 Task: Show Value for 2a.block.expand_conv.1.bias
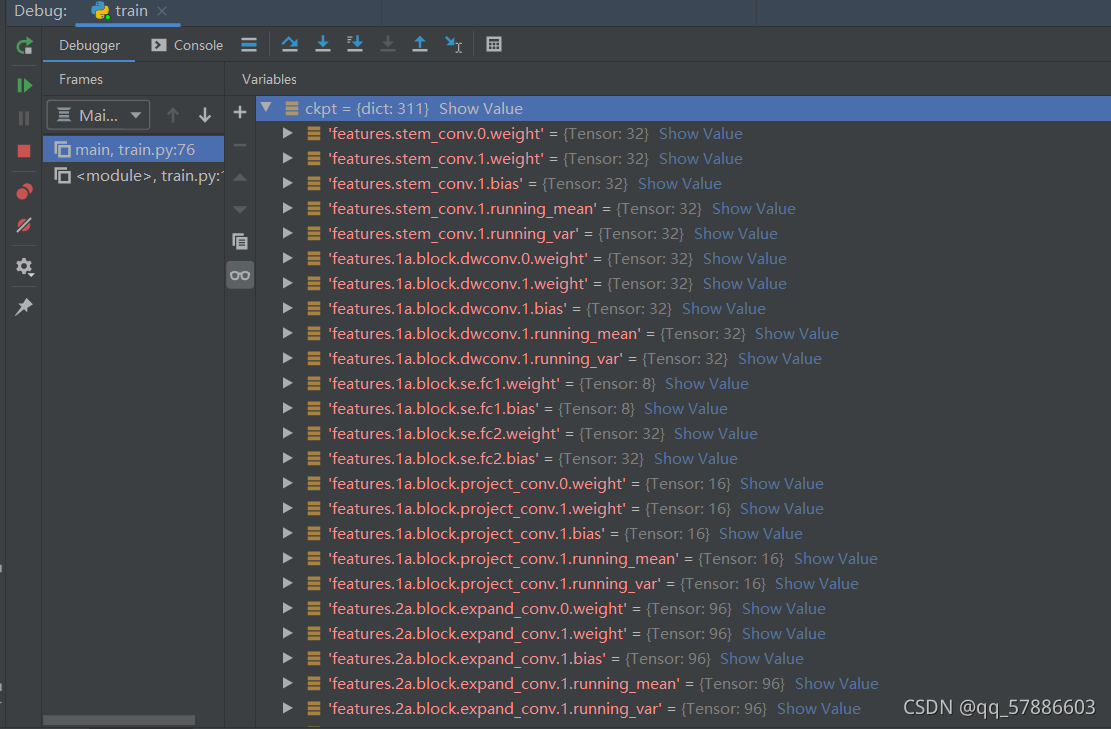(762, 658)
